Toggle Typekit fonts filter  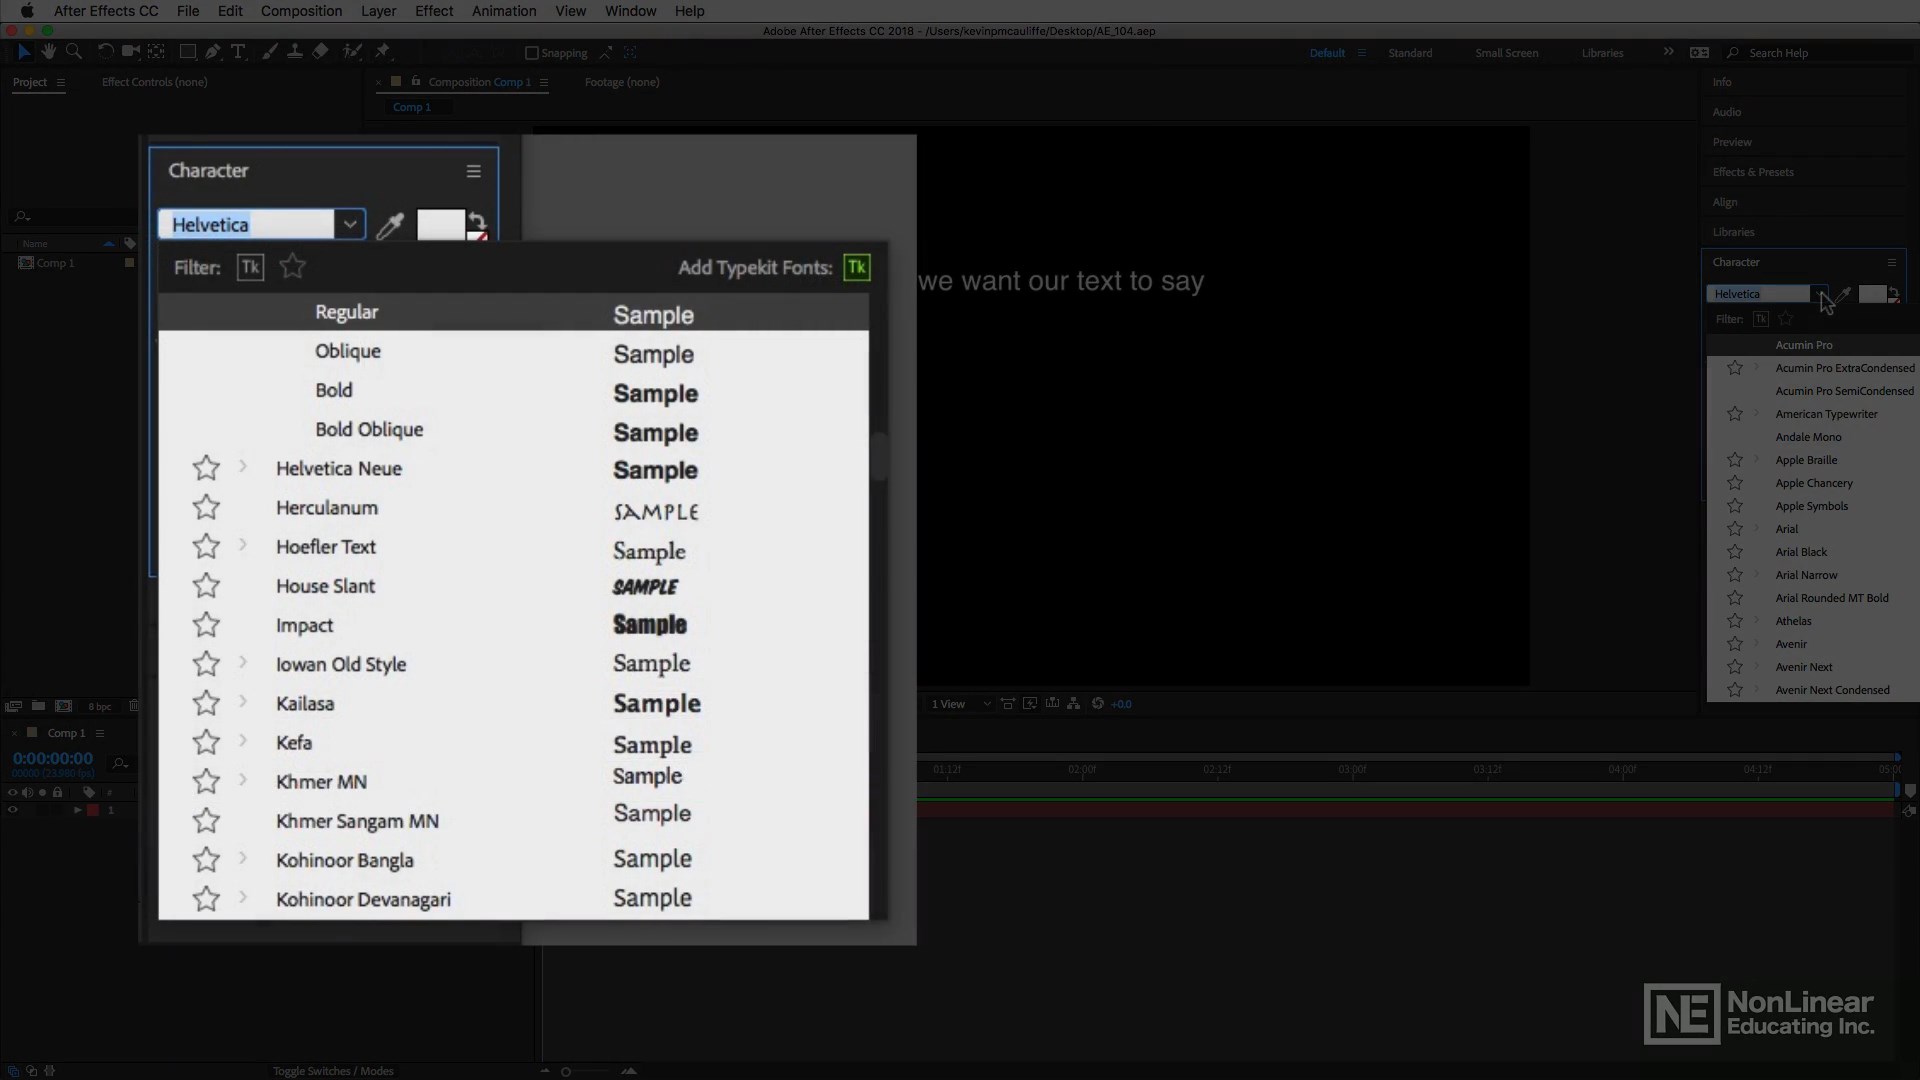[250, 267]
